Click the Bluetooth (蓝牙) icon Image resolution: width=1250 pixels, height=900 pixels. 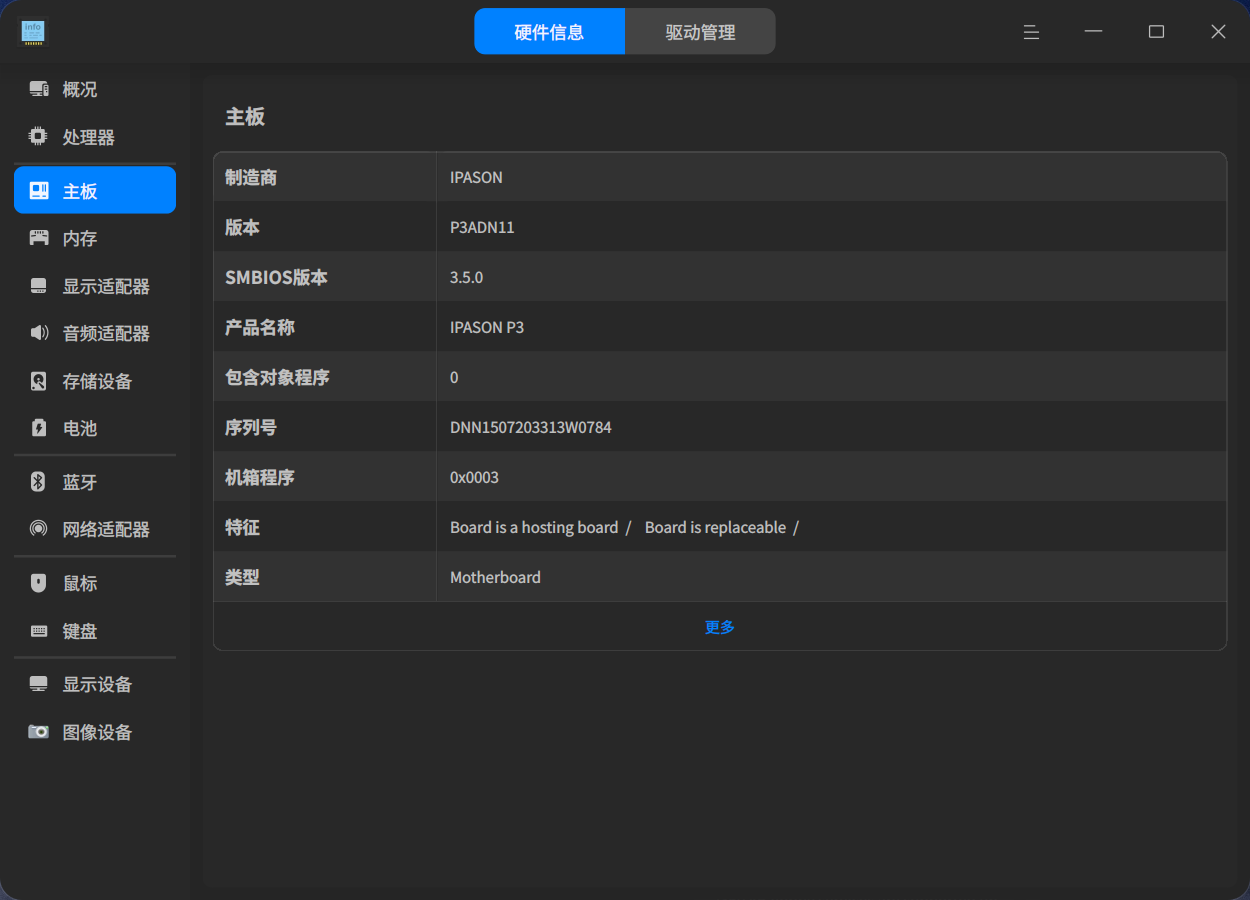[39, 482]
